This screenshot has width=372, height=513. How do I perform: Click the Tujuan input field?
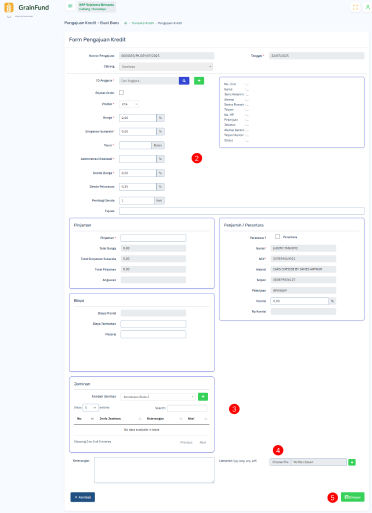(x=242, y=211)
